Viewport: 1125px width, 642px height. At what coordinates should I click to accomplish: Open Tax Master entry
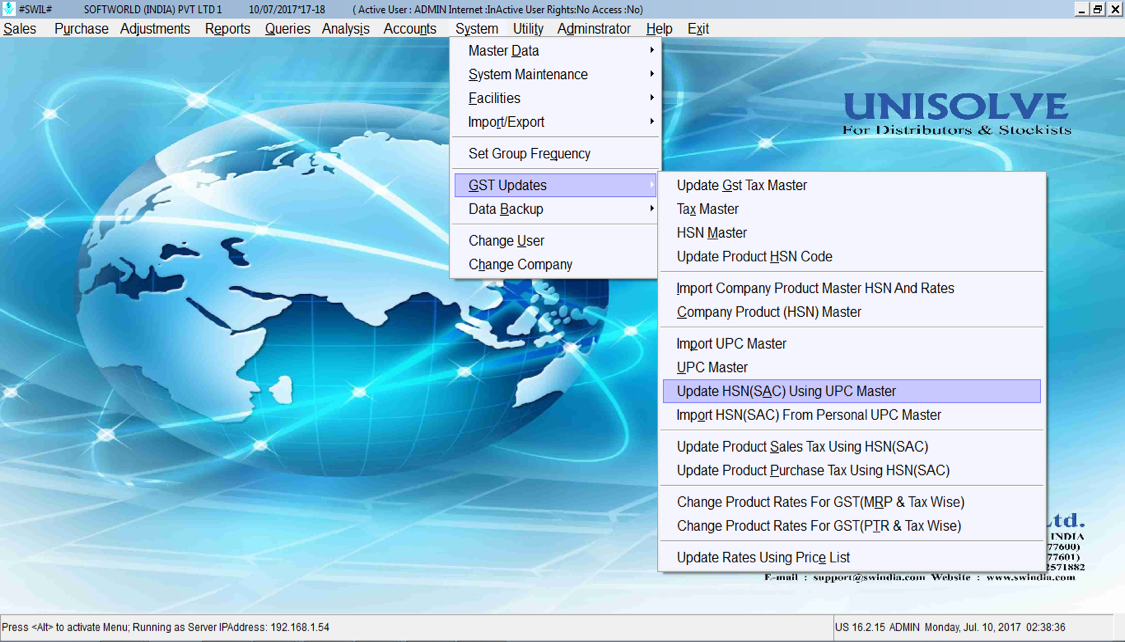(x=852, y=209)
